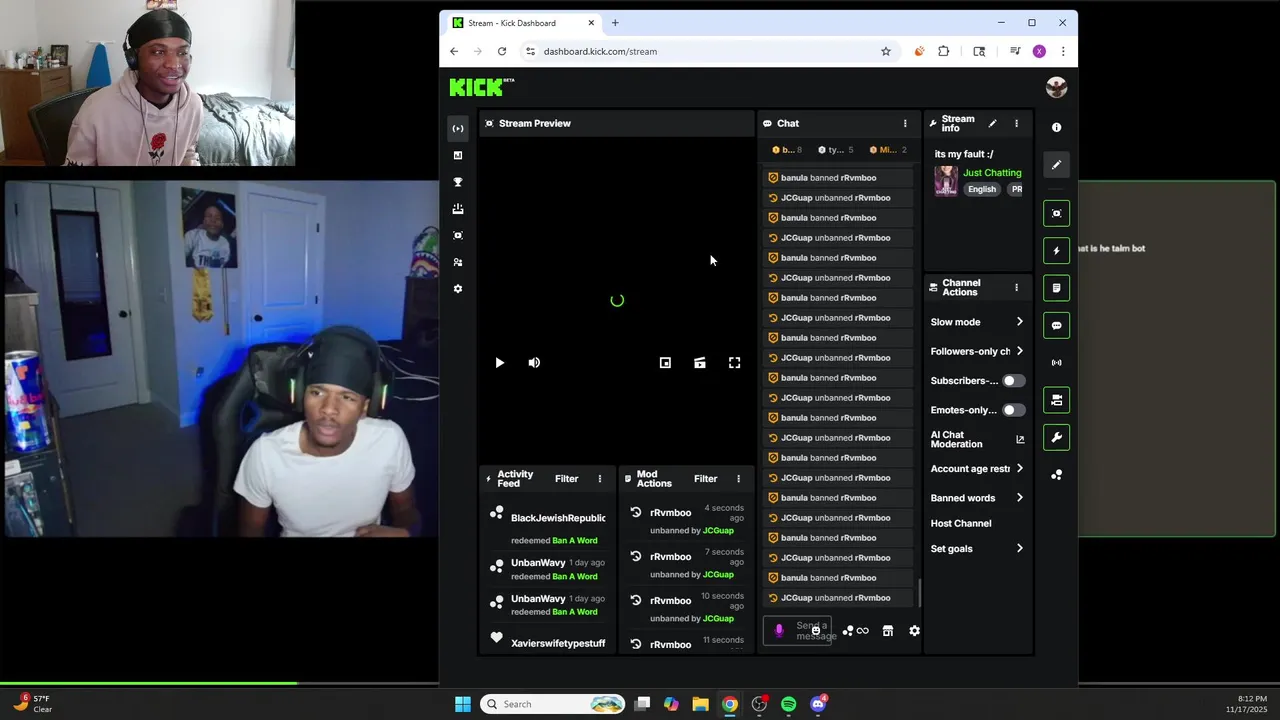Click the English language tag
The image size is (1280, 720).
click(982, 189)
